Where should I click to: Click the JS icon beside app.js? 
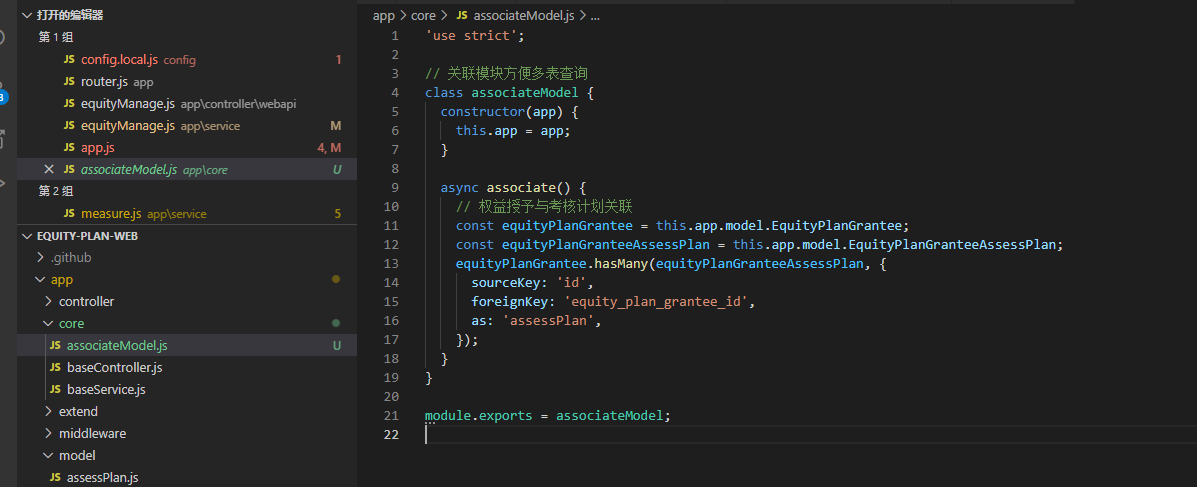tap(69, 147)
